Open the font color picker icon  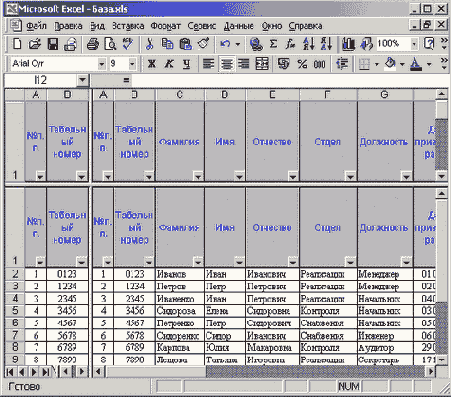[415, 63]
